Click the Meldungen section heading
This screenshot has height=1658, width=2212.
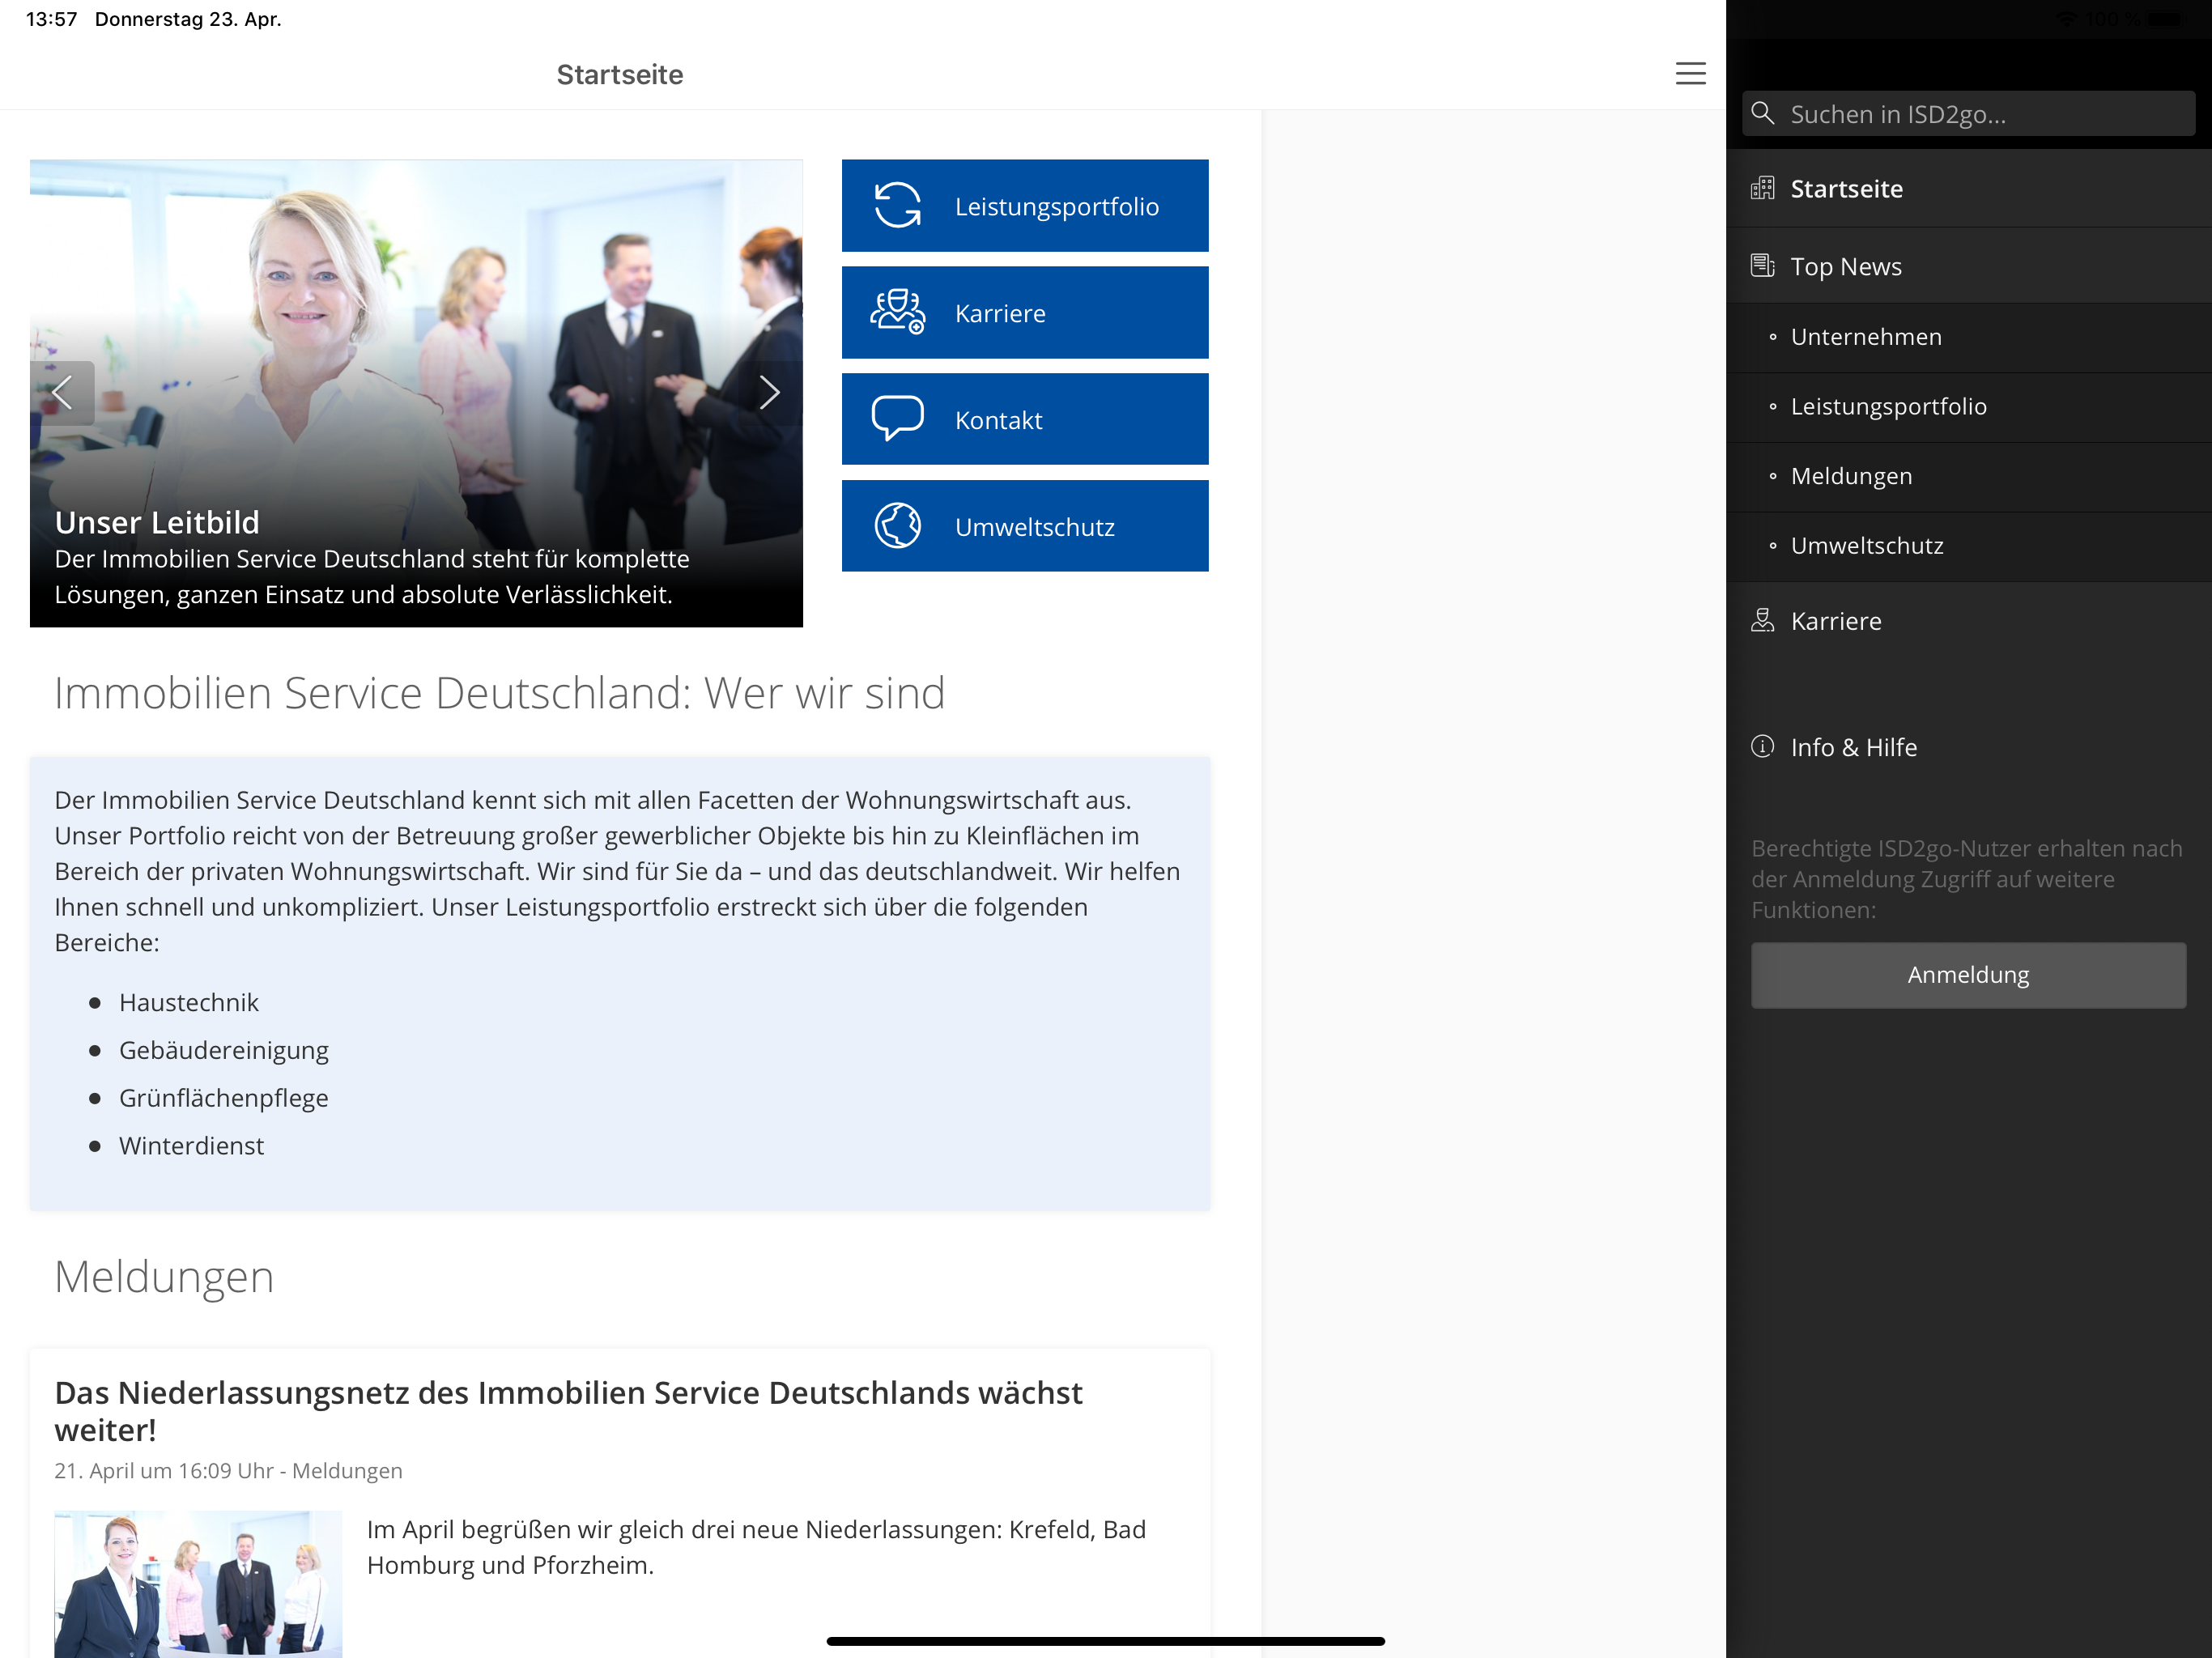click(164, 1277)
